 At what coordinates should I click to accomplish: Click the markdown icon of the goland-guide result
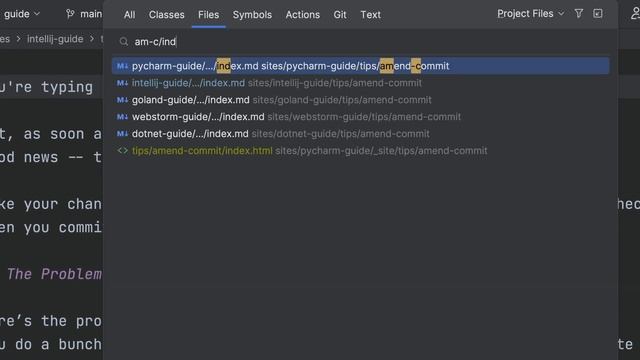tap(122, 100)
